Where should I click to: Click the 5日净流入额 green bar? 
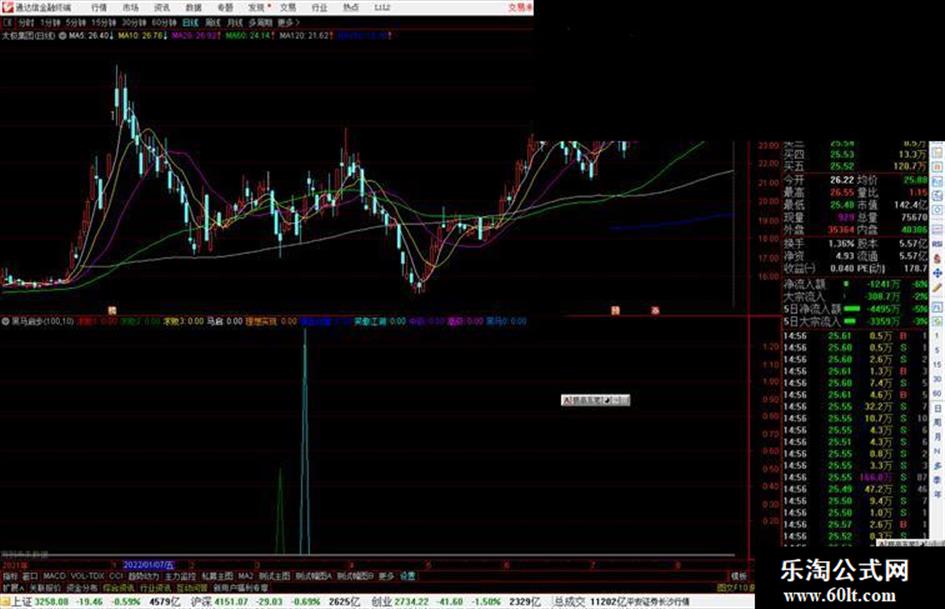point(852,309)
